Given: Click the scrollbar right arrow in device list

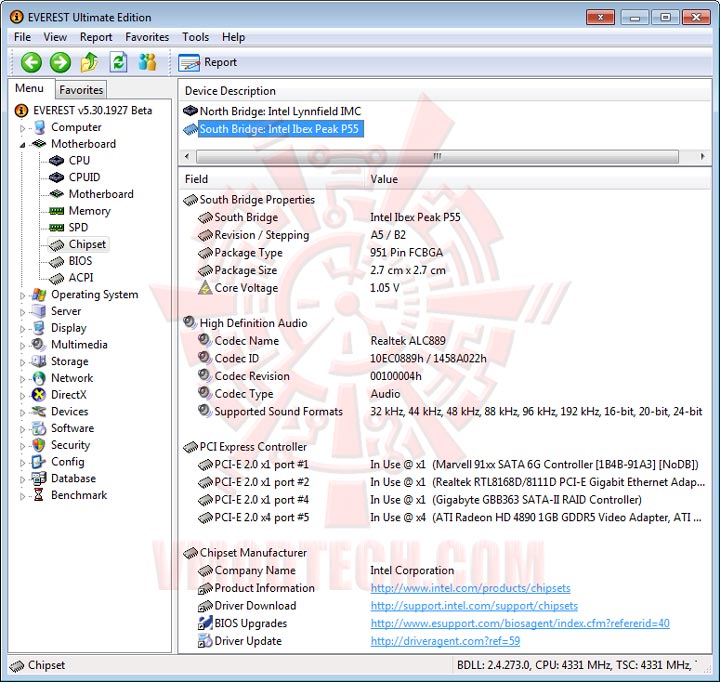Looking at the screenshot, I should click(x=703, y=156).
